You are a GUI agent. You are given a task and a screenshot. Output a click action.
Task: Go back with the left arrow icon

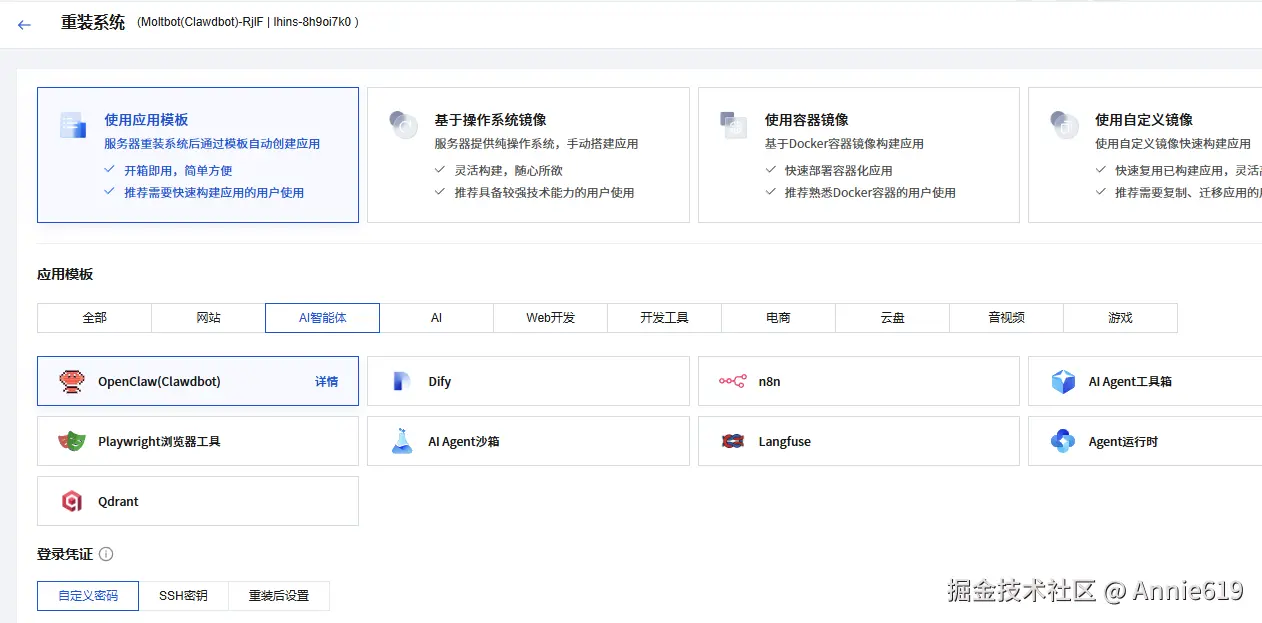24,24
